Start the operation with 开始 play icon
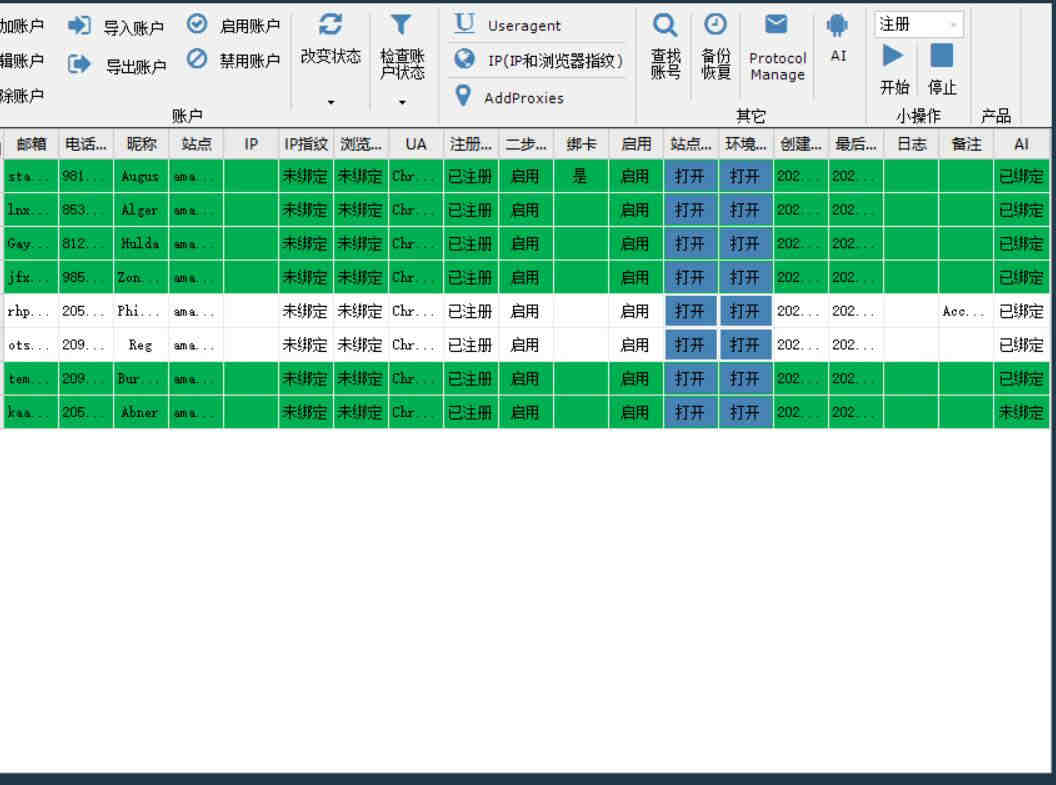The image size is (1056, 785). pyautogui.click(x=893, y=55)
